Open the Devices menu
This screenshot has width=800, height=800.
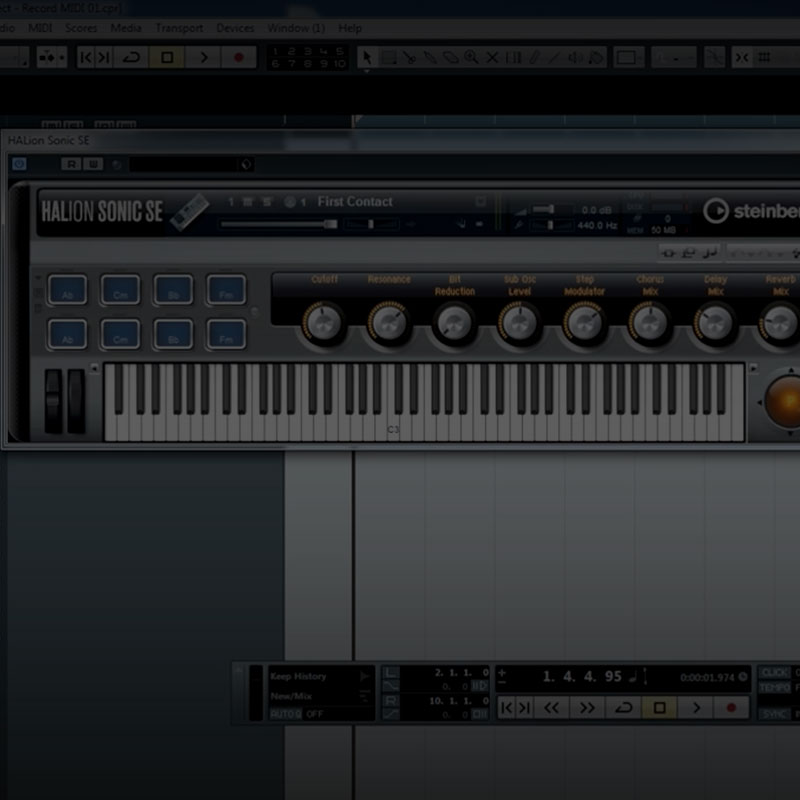[x=235, y=28]
